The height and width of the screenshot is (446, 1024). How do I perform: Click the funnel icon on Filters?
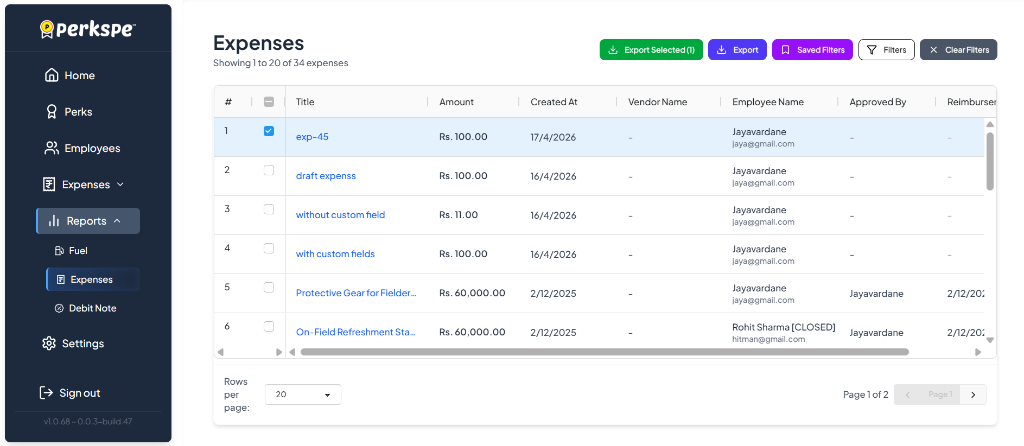[871, 50]
